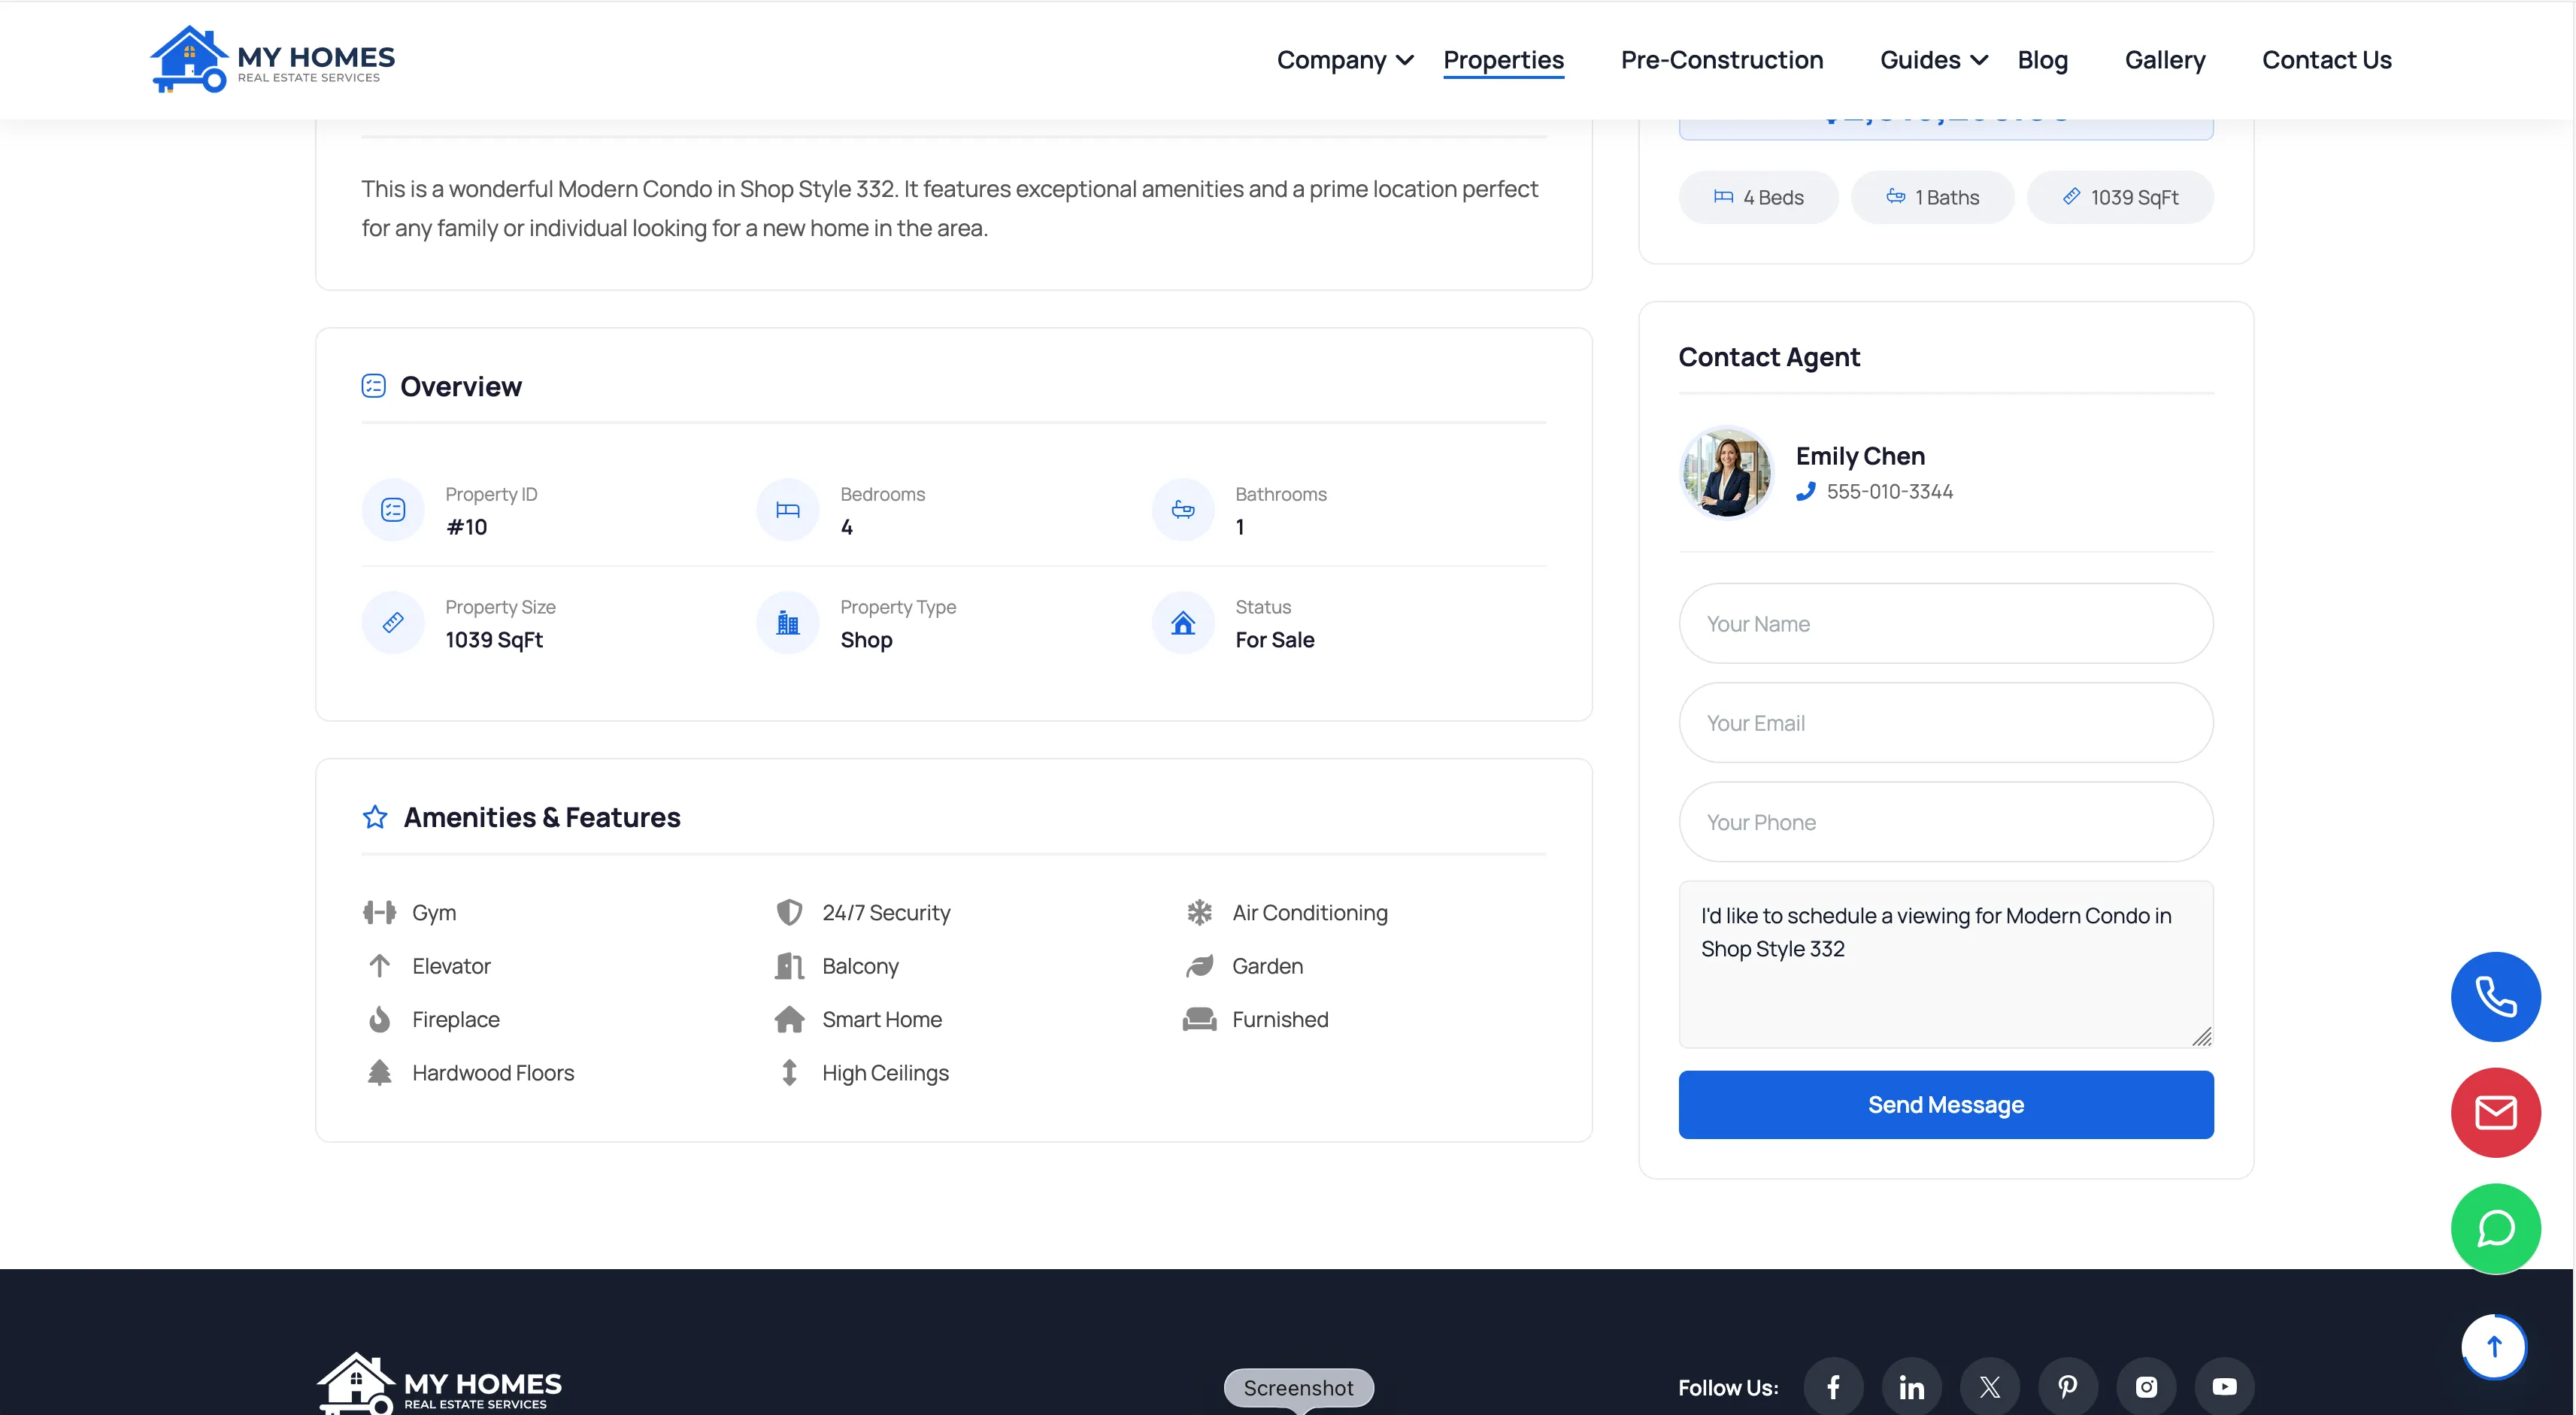
Task: Open the Blog nav item
Action: (x=2042, y=60)
